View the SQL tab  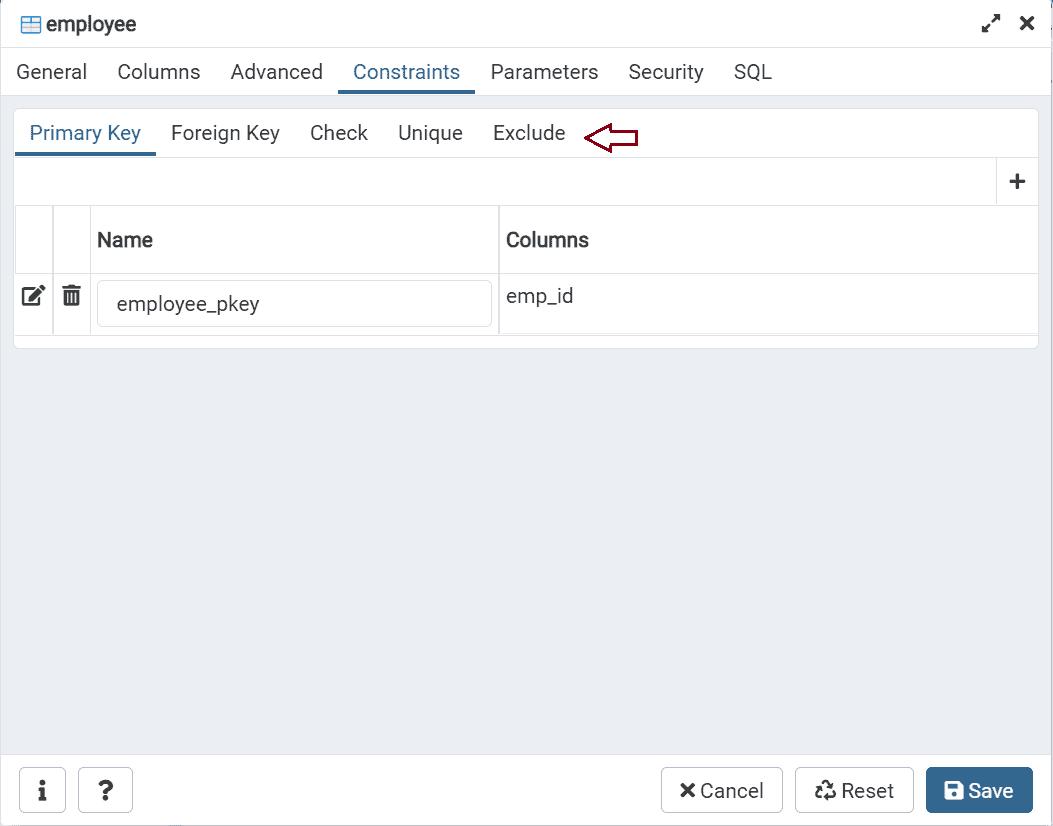pos(753,72)
